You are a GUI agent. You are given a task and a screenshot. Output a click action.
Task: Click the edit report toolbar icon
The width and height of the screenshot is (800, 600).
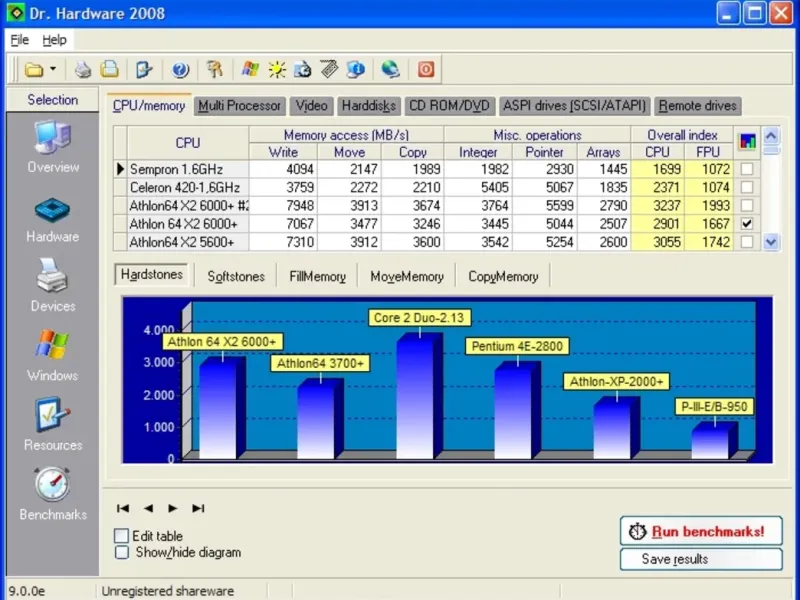(144, 69)
